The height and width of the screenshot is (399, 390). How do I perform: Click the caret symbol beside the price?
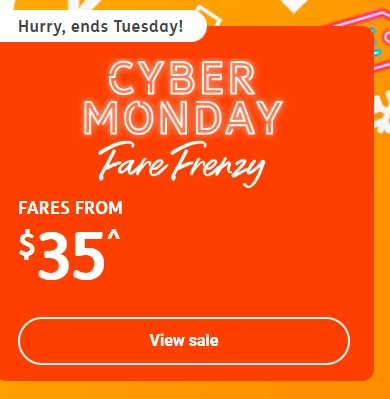coord(113,235)
